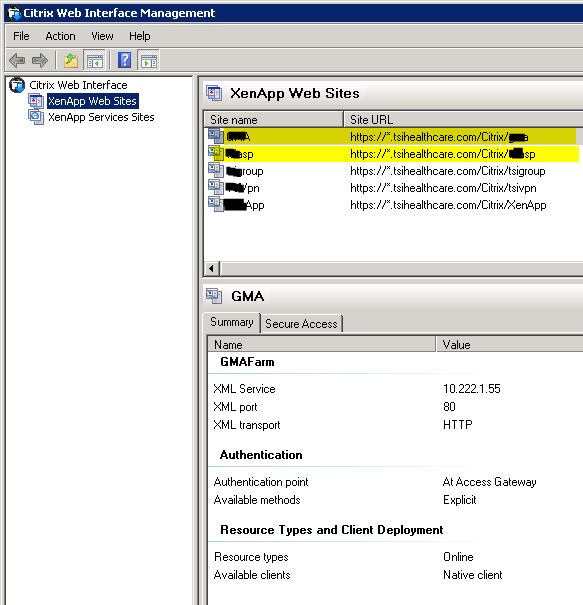Open the Action menu
Viewport: 583px width, 605px height.
60,36
